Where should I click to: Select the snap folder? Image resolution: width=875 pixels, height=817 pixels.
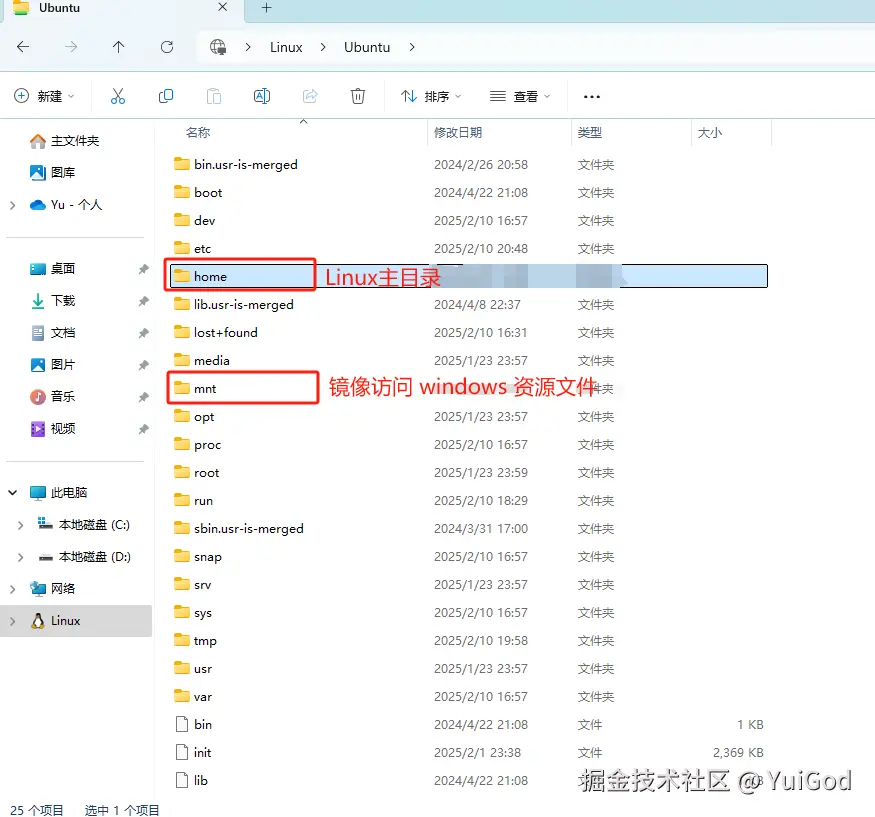coord(198,556)
